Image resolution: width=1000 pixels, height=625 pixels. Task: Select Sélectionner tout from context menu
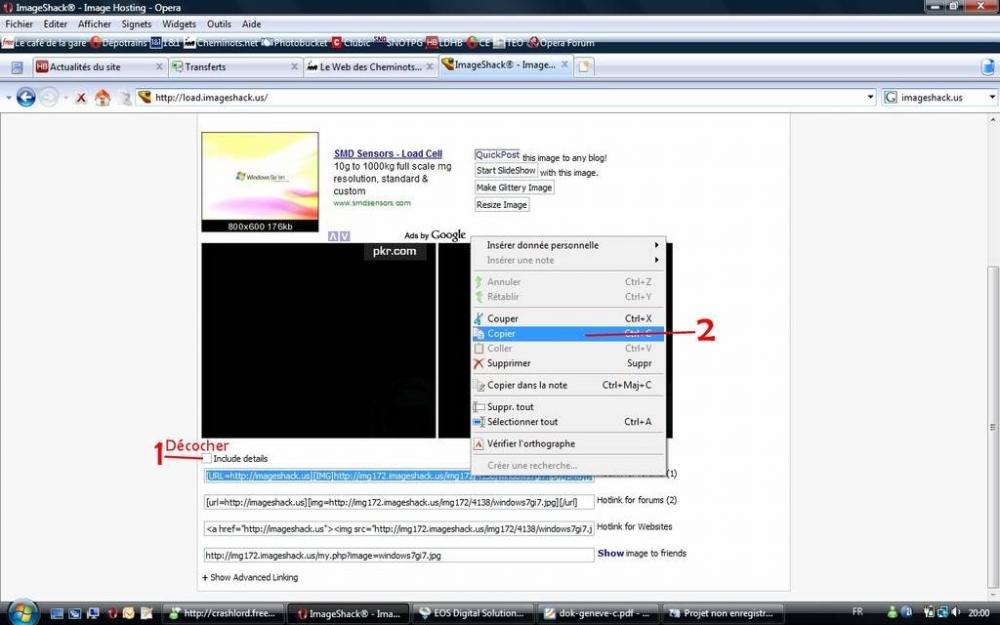522,422
